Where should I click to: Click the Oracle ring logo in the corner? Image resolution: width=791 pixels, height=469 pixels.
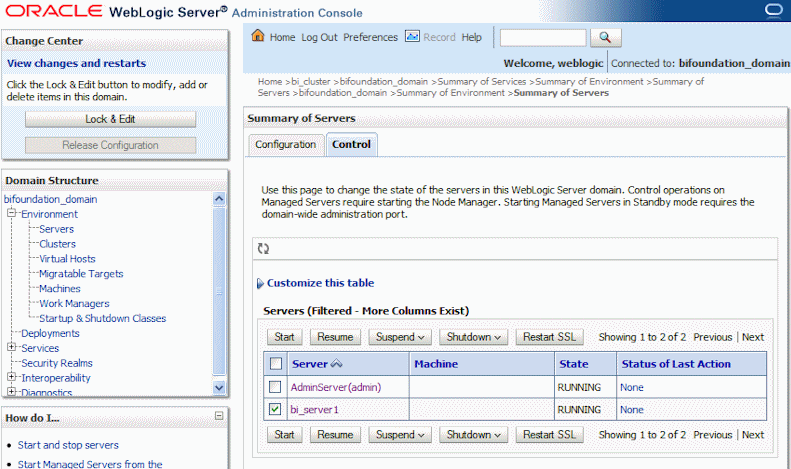[773, 11]
